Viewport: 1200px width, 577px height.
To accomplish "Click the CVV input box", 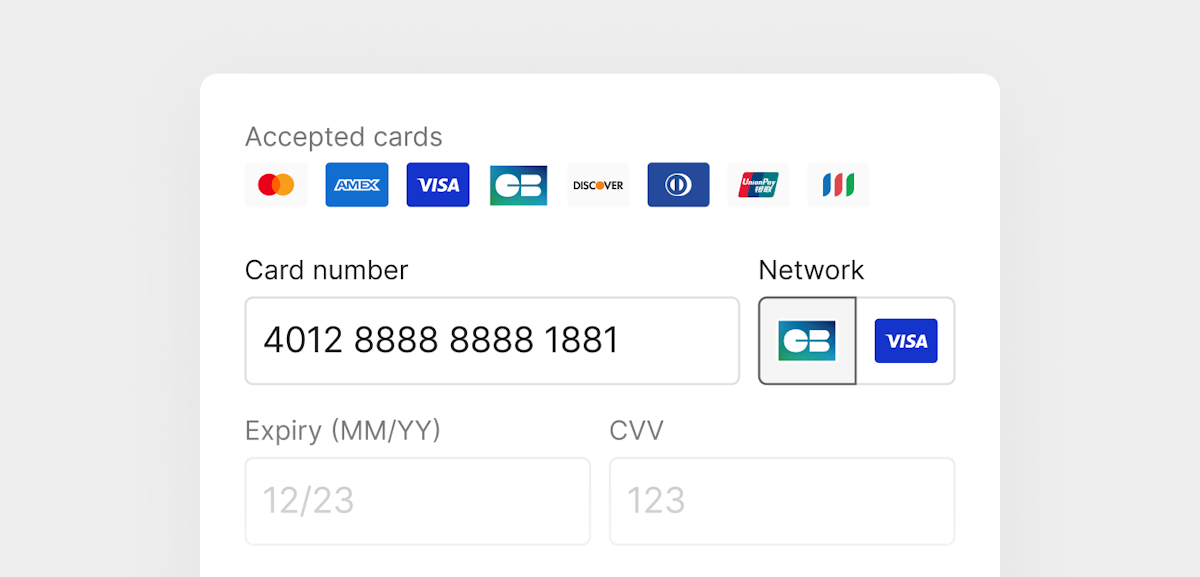I will (x=781, y=500).
